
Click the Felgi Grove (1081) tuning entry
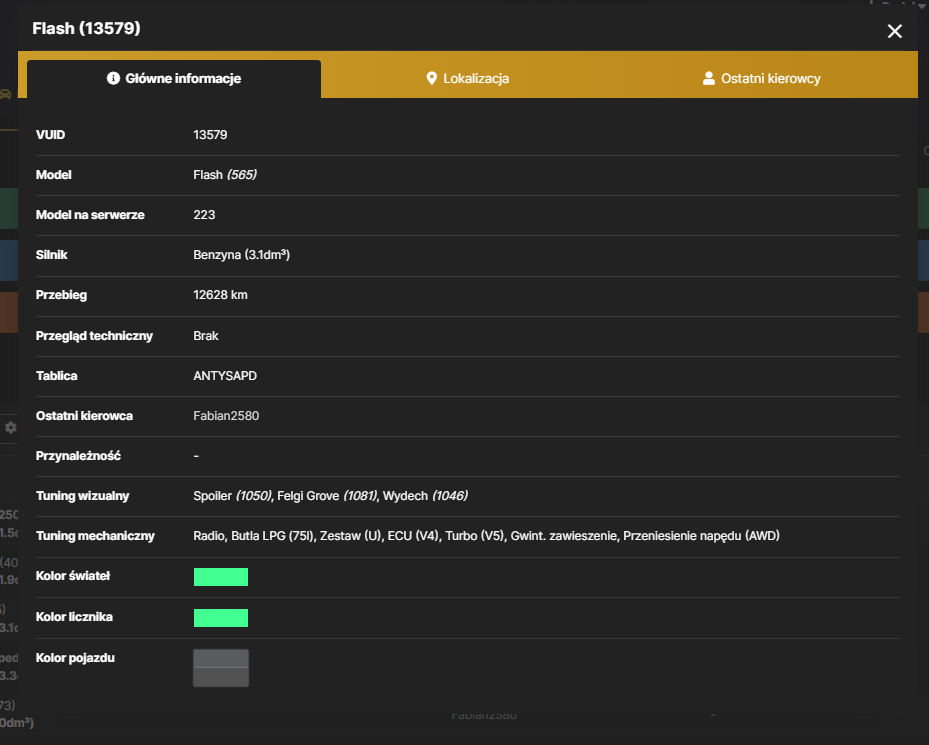[327, 496]
